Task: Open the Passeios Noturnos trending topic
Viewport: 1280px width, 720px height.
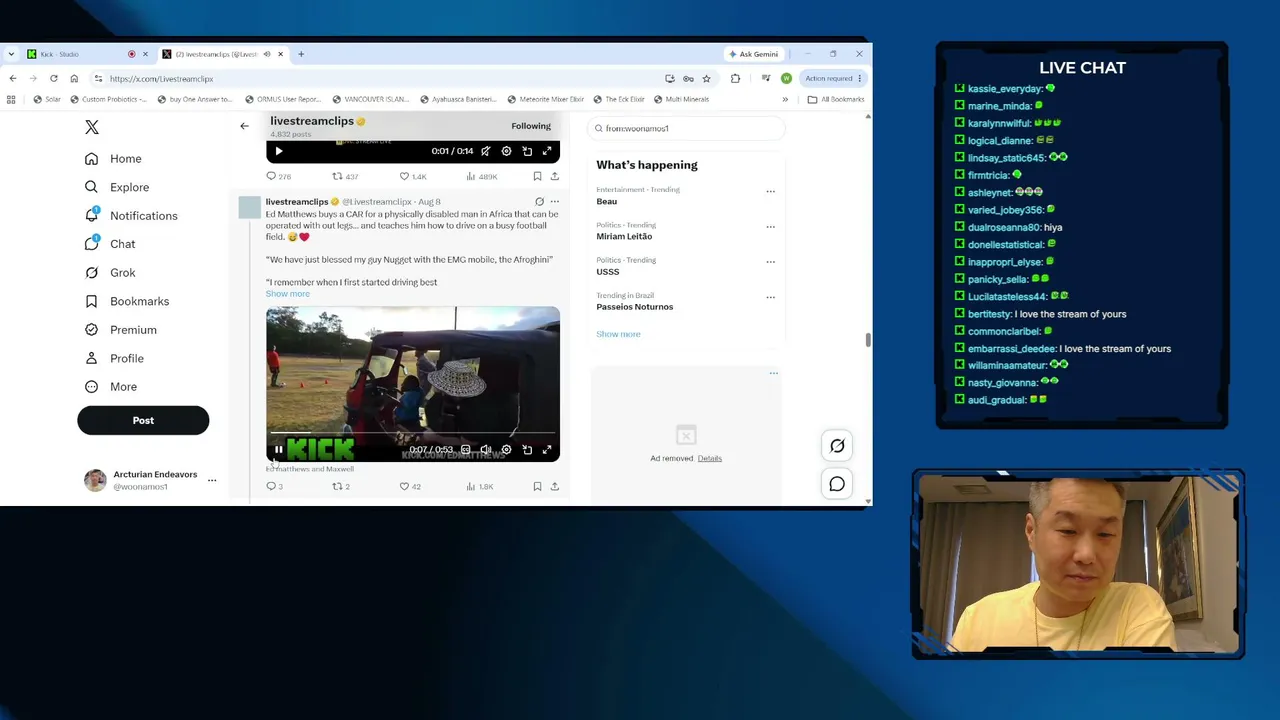Action: 635,307
